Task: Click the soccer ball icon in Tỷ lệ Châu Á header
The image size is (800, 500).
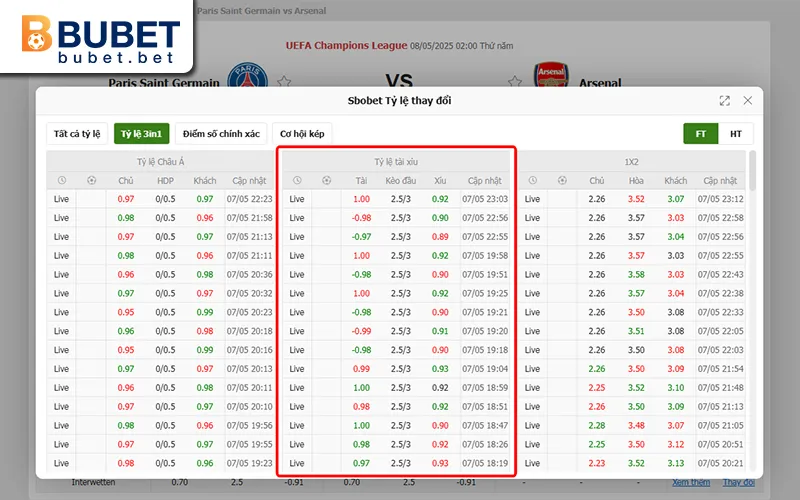Action: pyautogui.click(x=91, y=180)
